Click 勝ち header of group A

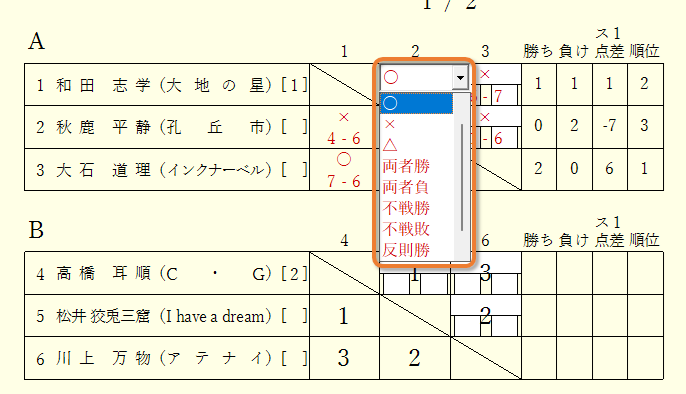click(539, 52)
